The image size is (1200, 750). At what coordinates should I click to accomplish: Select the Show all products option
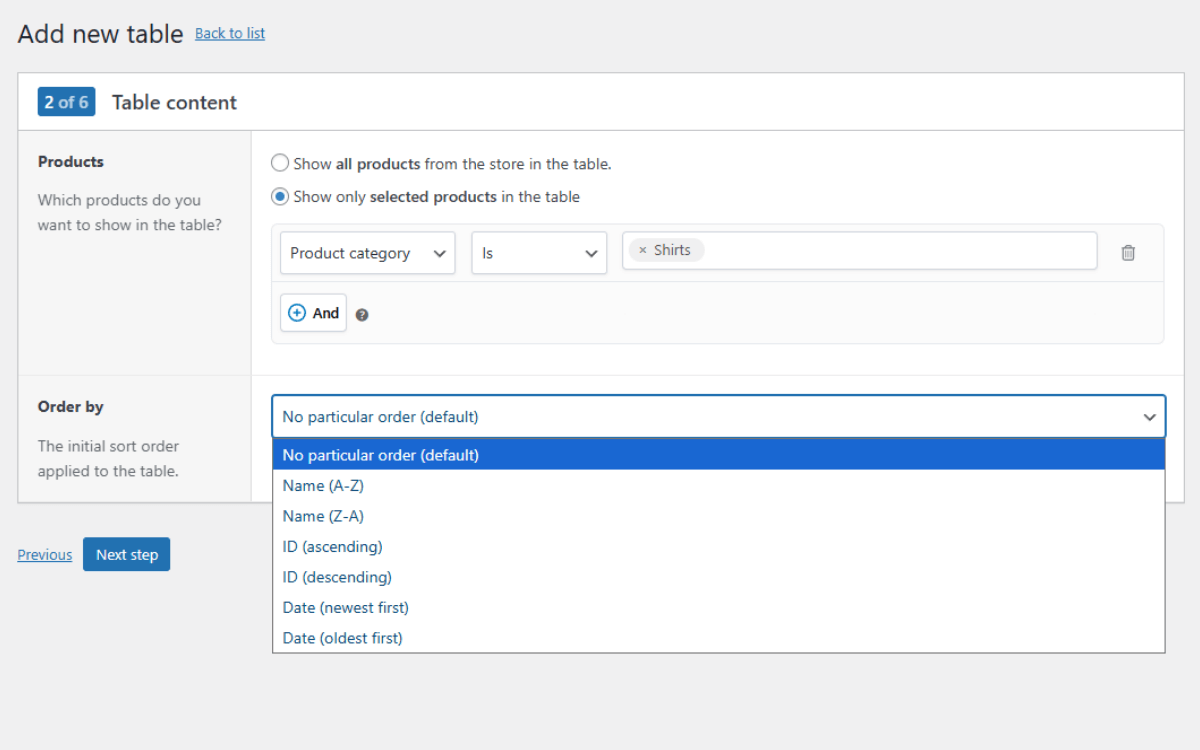click(x=280, y=162)
